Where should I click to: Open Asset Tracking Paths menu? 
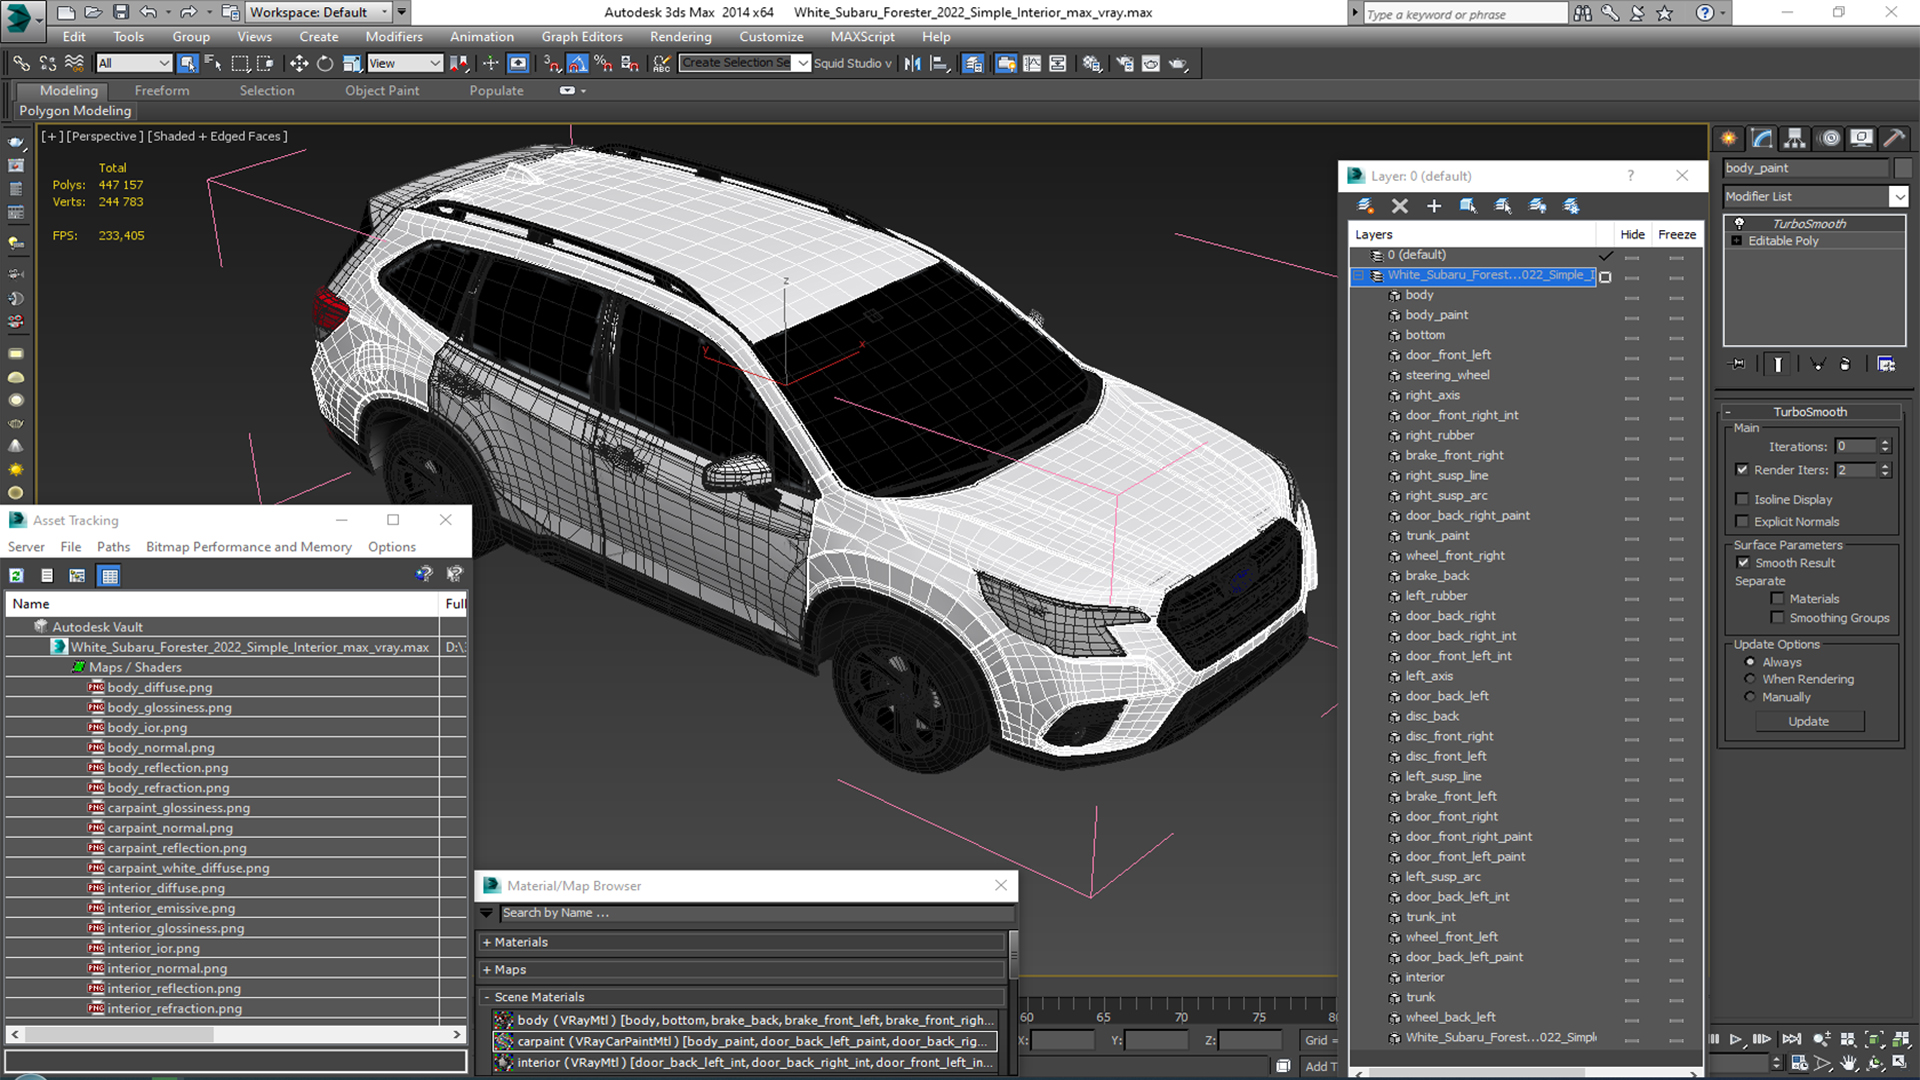(113, 547)
